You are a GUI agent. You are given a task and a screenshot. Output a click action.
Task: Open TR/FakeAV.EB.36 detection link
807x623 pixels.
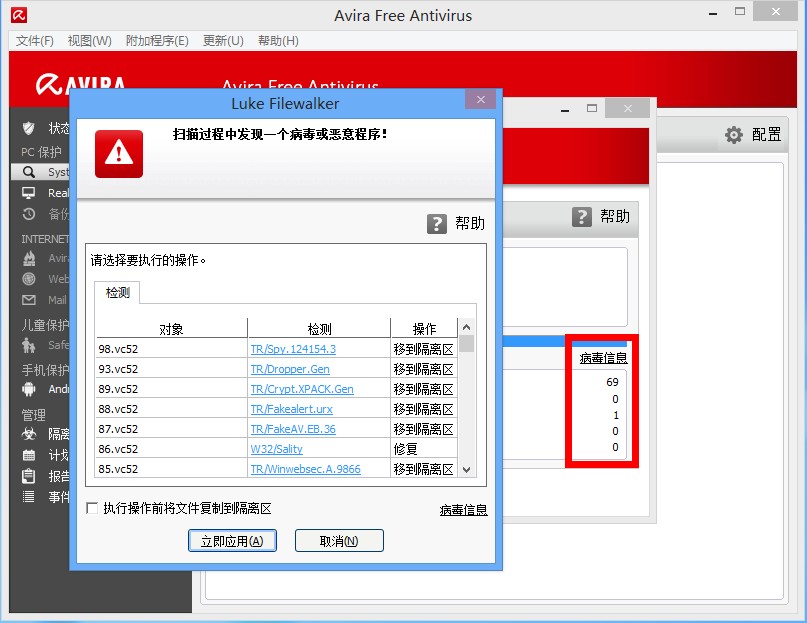(x=293, y=429)
